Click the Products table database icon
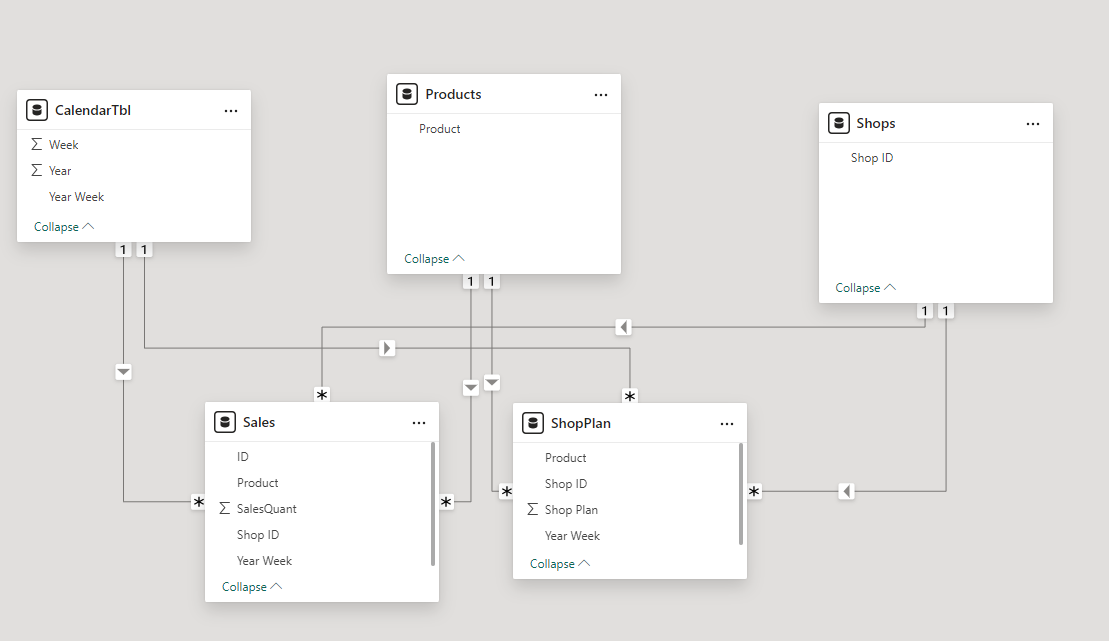1109x641 pixels. 407,94
